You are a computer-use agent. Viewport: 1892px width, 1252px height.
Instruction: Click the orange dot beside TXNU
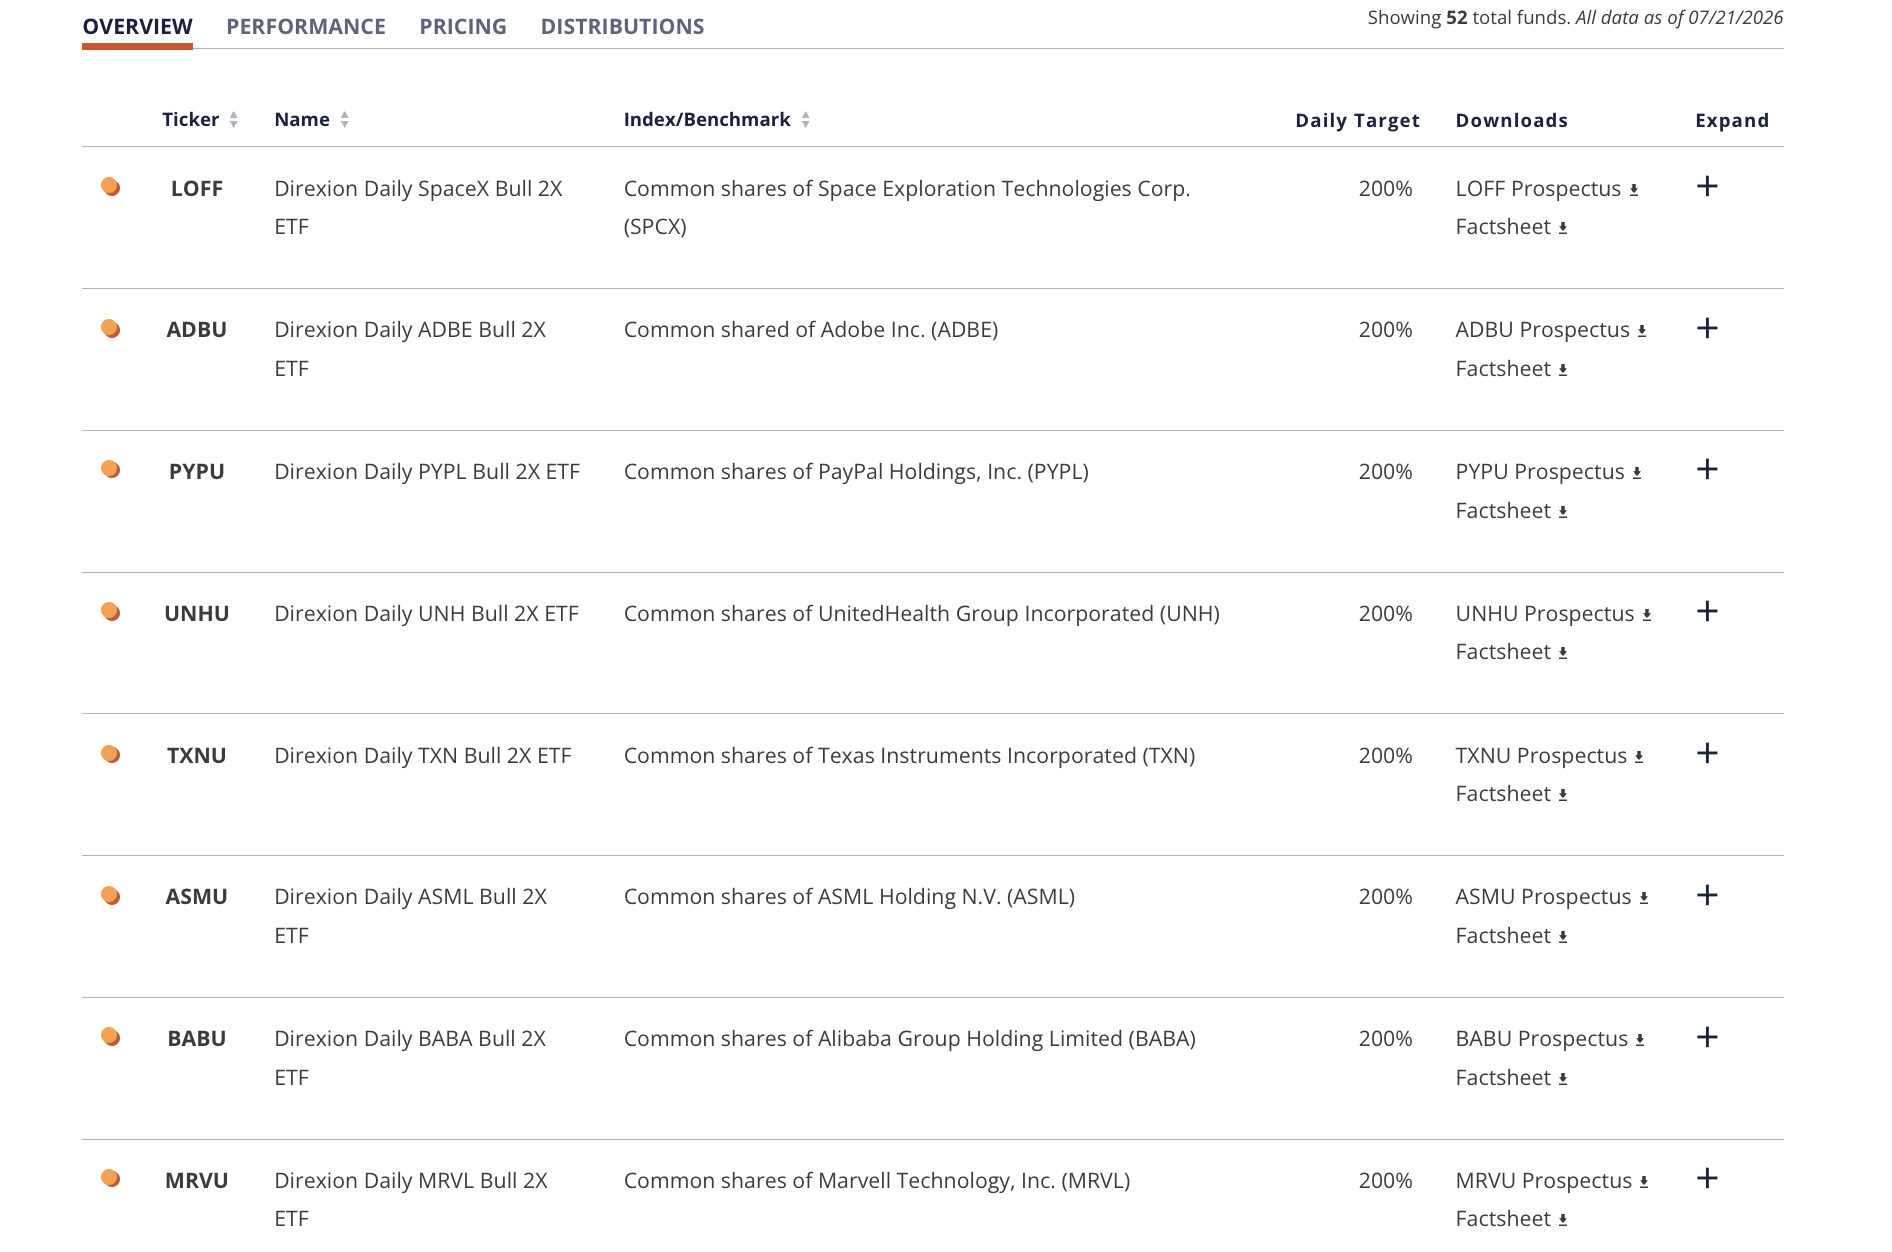(x=111, y=754)
